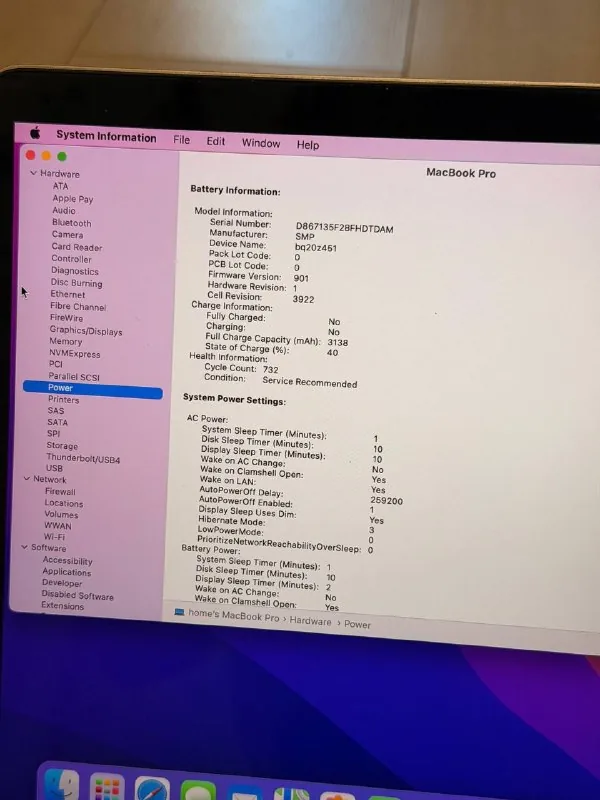Click the yellow minimize window button
Image resolution: width=600 pixels, height=800 pixels.
[x=46, y=156]
